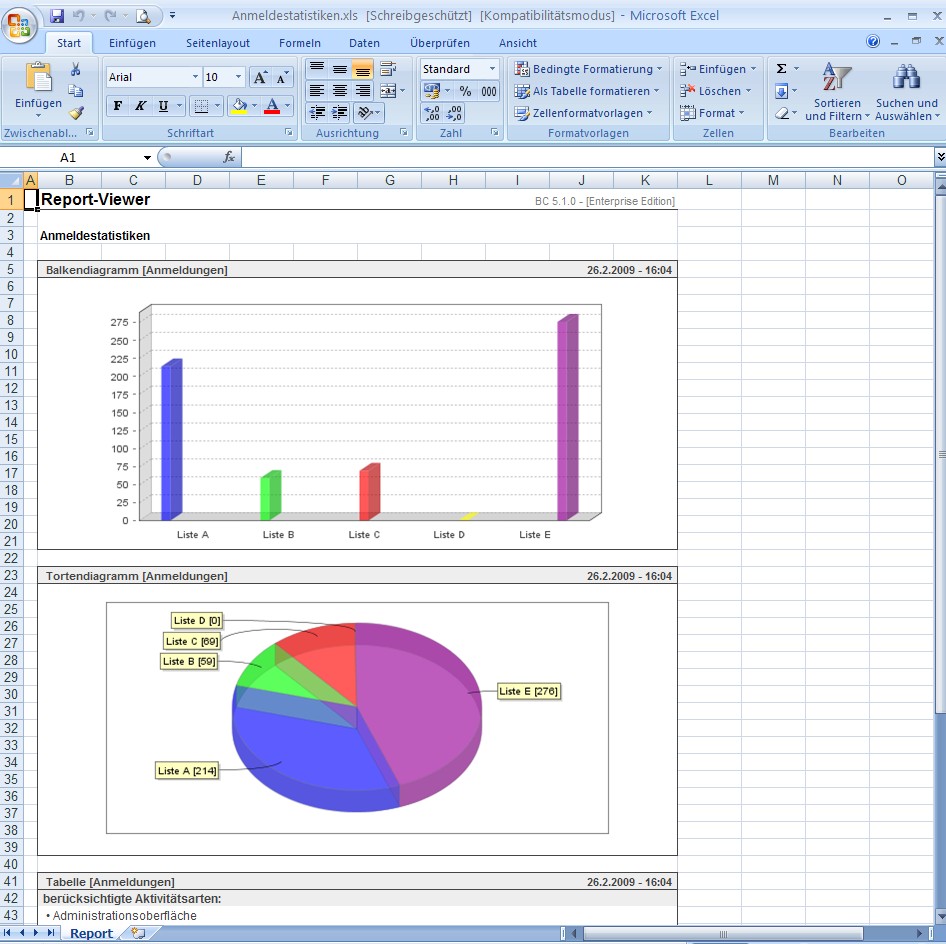The image size is (946, 944).
Task: Expand Als Tabelle formatieren menu
Action: [586, 91]
